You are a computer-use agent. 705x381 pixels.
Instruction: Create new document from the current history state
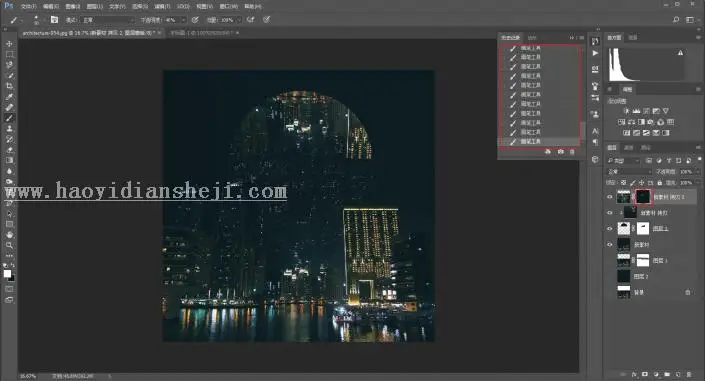click(548, 152)
